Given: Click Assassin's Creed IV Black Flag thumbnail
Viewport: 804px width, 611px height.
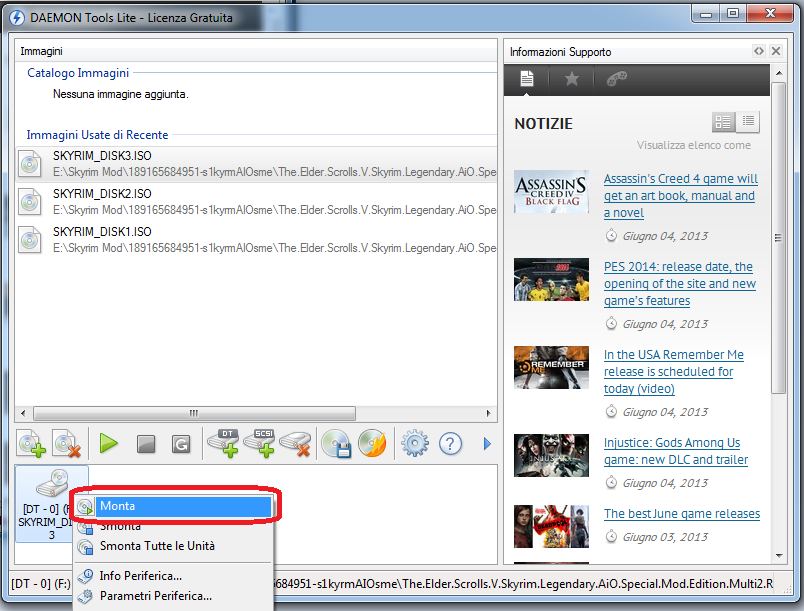Looking at the screenshot, I should [551, 192].
